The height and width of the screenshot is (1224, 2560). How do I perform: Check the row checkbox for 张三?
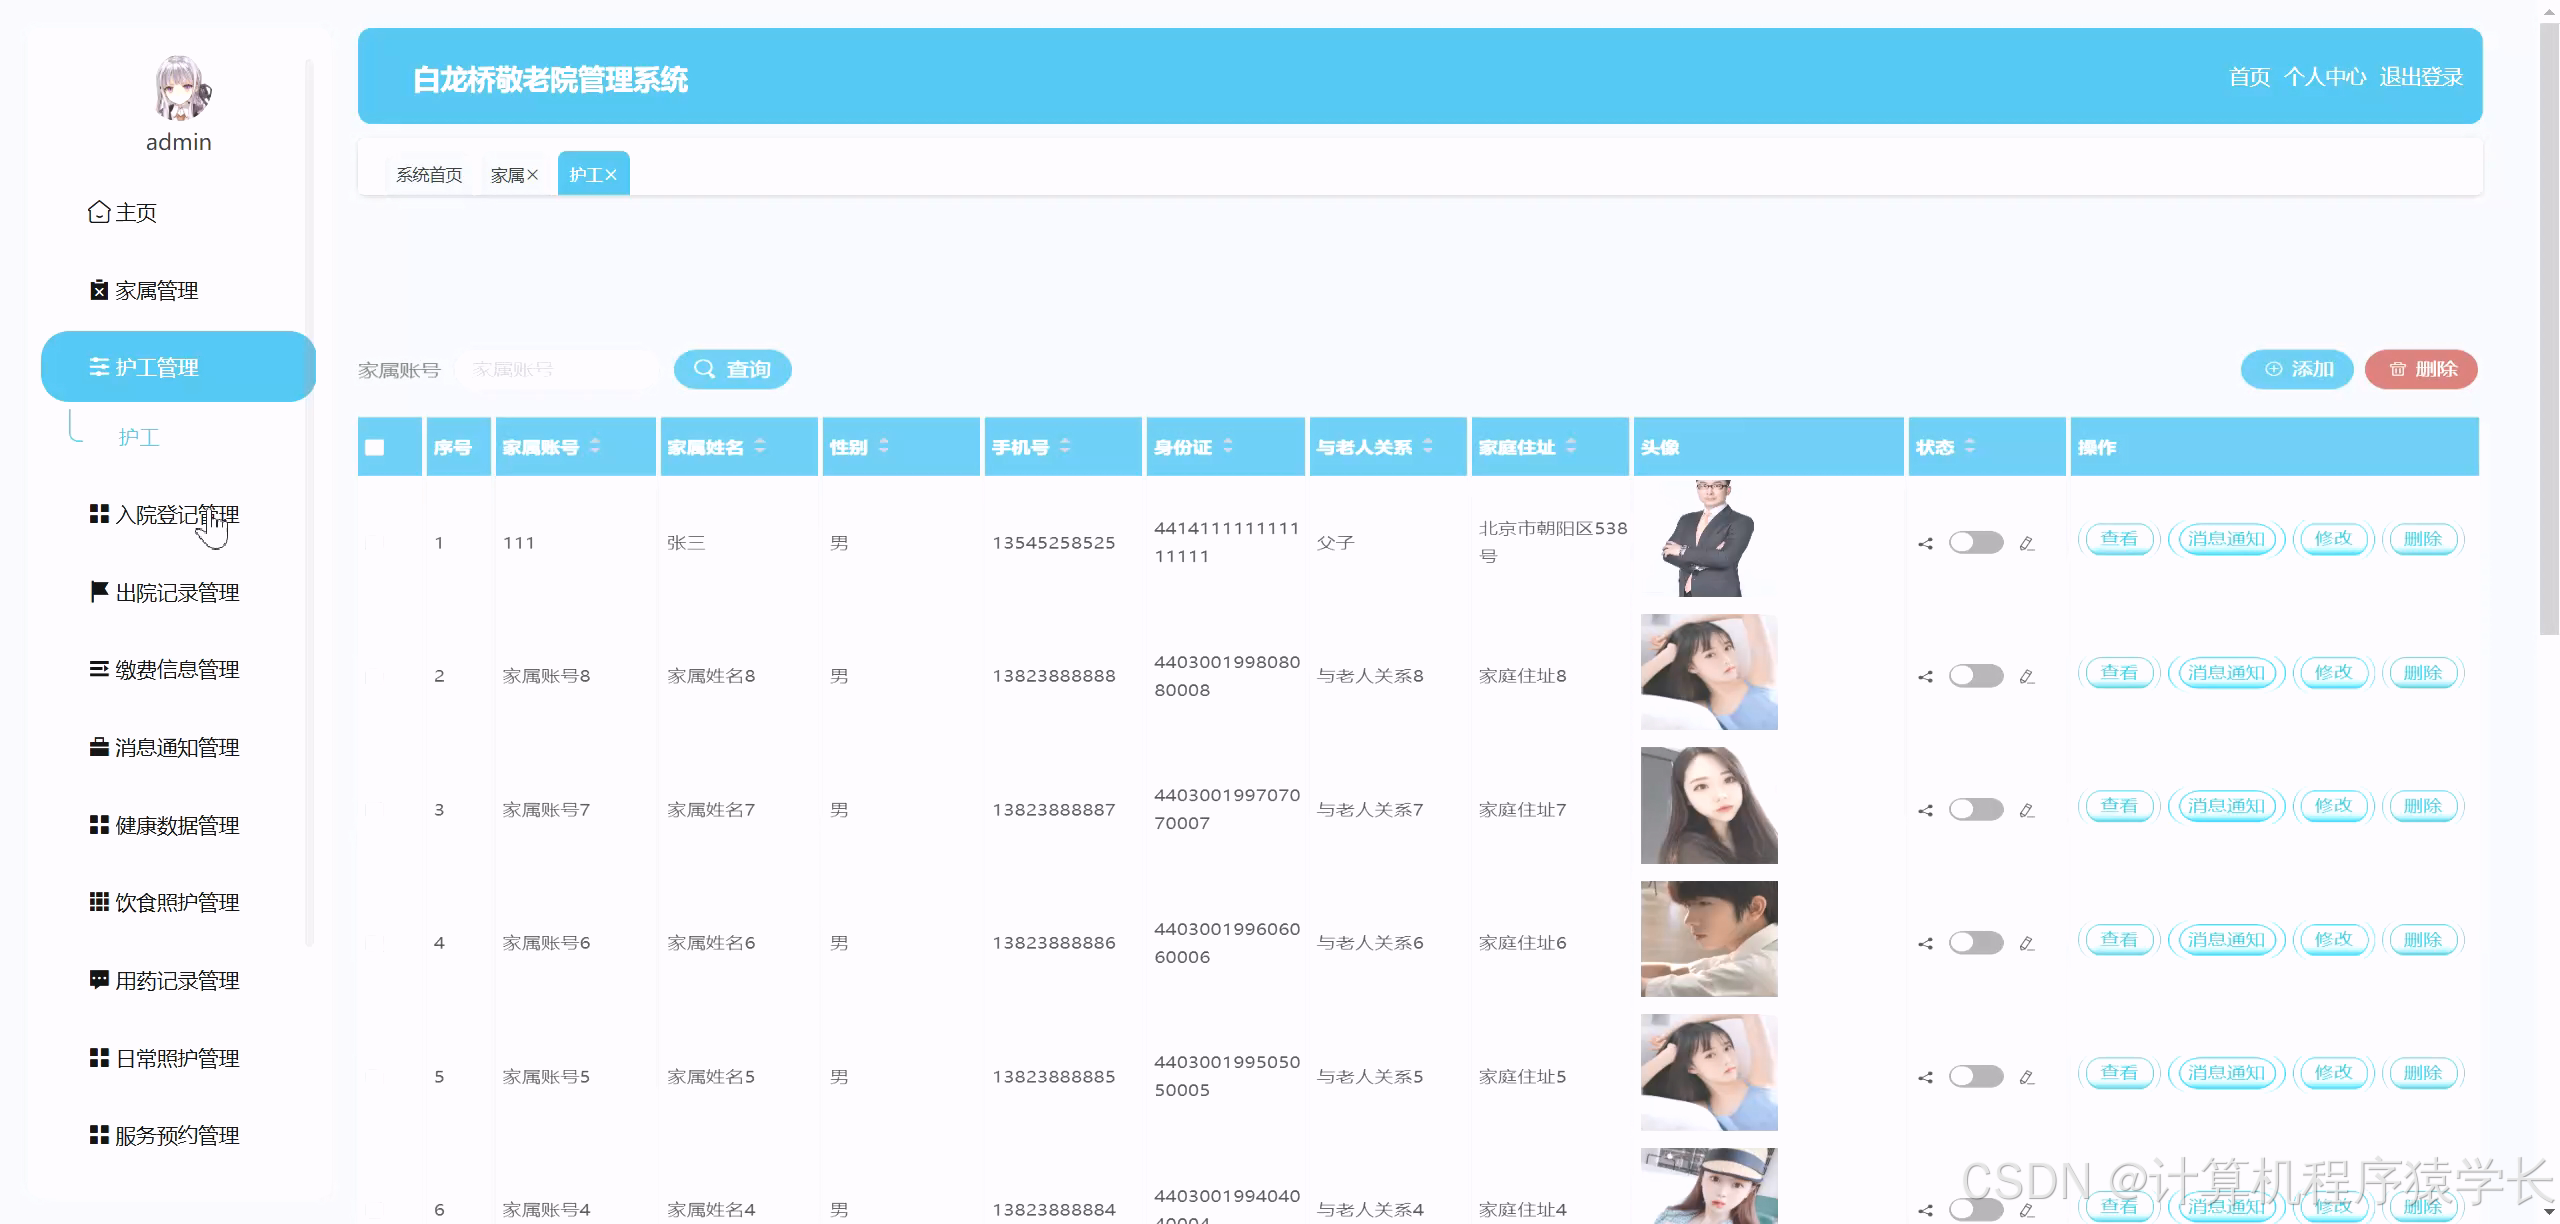tap(375, 543)
